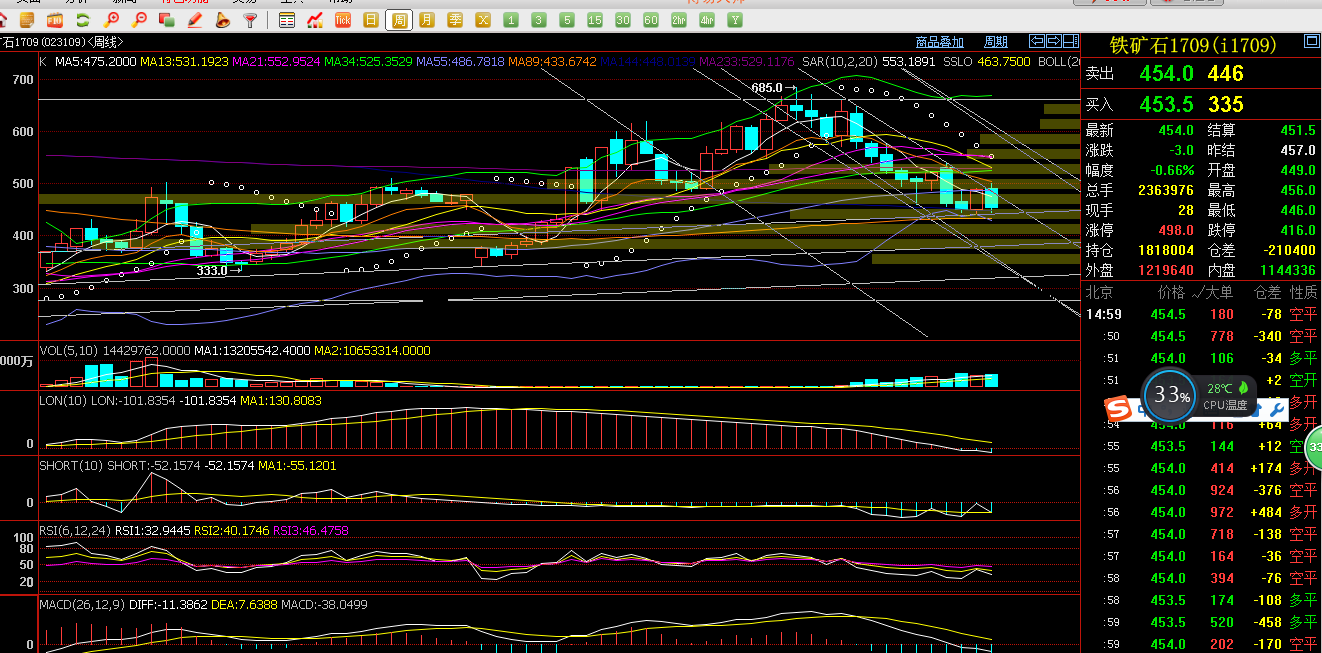Image resolution: width=1322 pixels, height=653 pixels.
Task: Click the 持仓 1818004 open interest value
Action: [1166, 250]
